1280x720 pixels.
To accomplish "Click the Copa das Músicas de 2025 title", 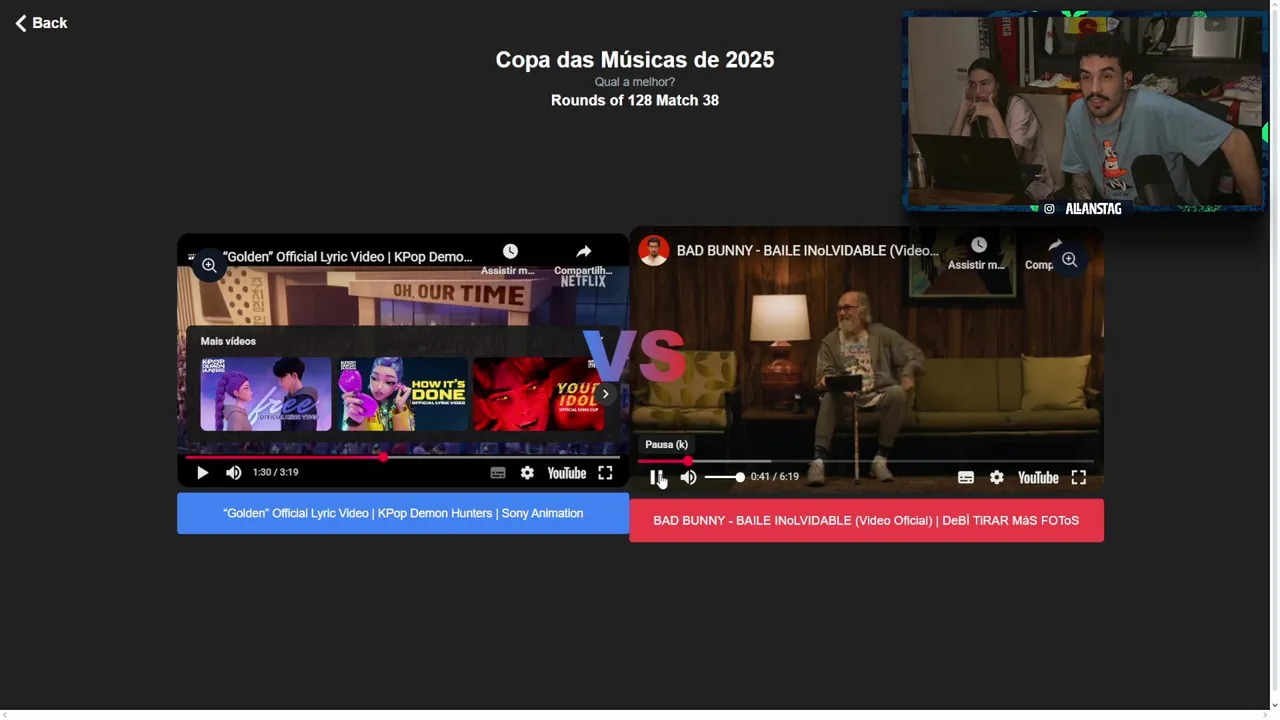I will point(635,60).
